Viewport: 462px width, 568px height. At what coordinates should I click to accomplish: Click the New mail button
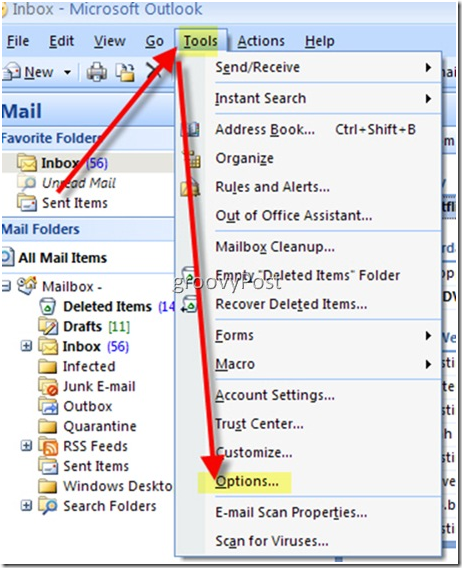pyautogui.click(x=28, y=72)
